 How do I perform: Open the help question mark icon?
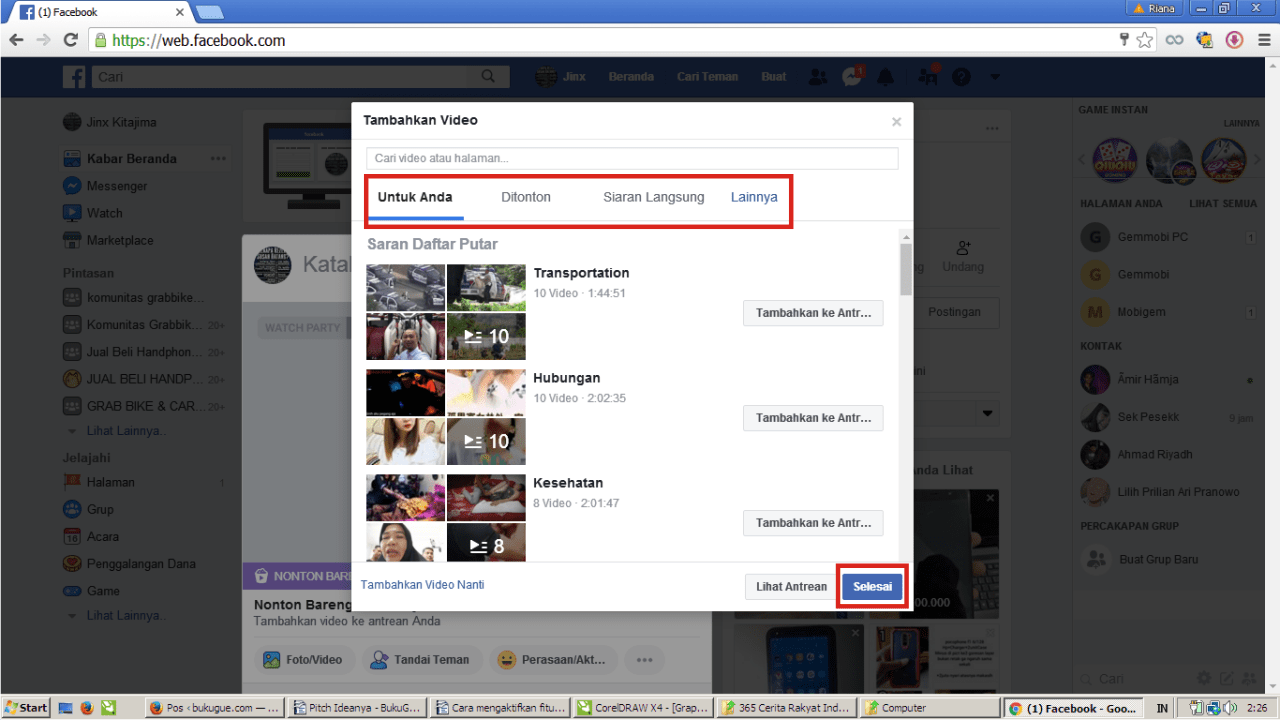tap(961, 77)
